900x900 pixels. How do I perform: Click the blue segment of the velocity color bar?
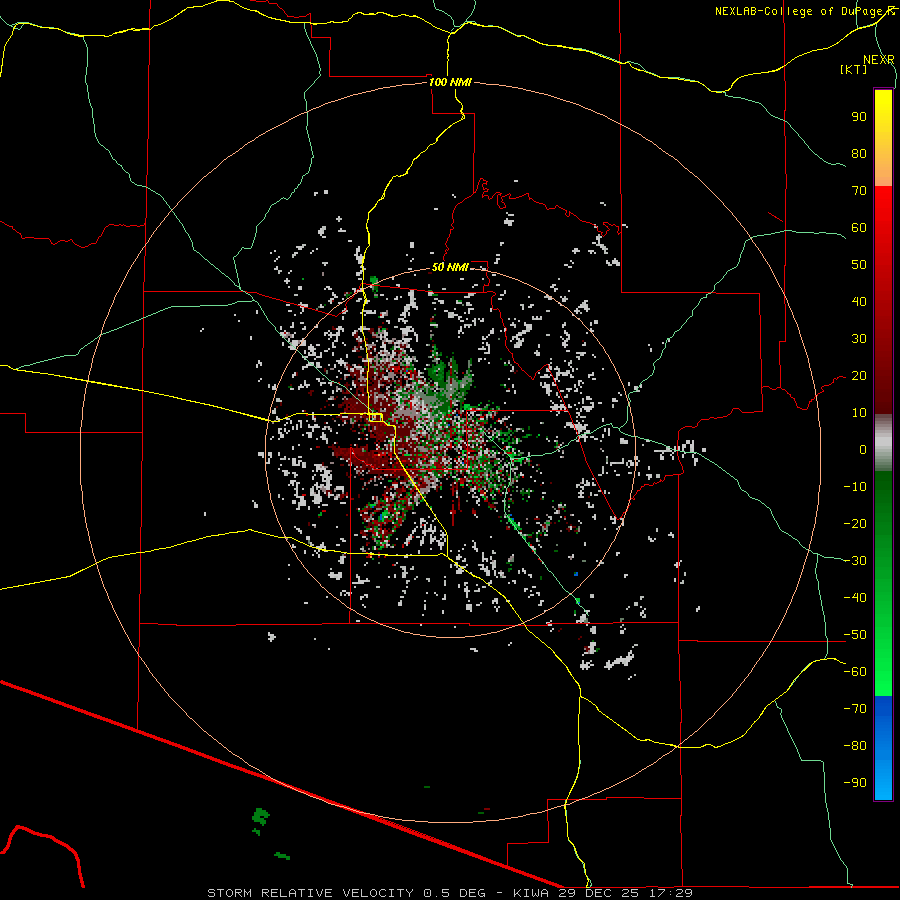coord(883,748)
